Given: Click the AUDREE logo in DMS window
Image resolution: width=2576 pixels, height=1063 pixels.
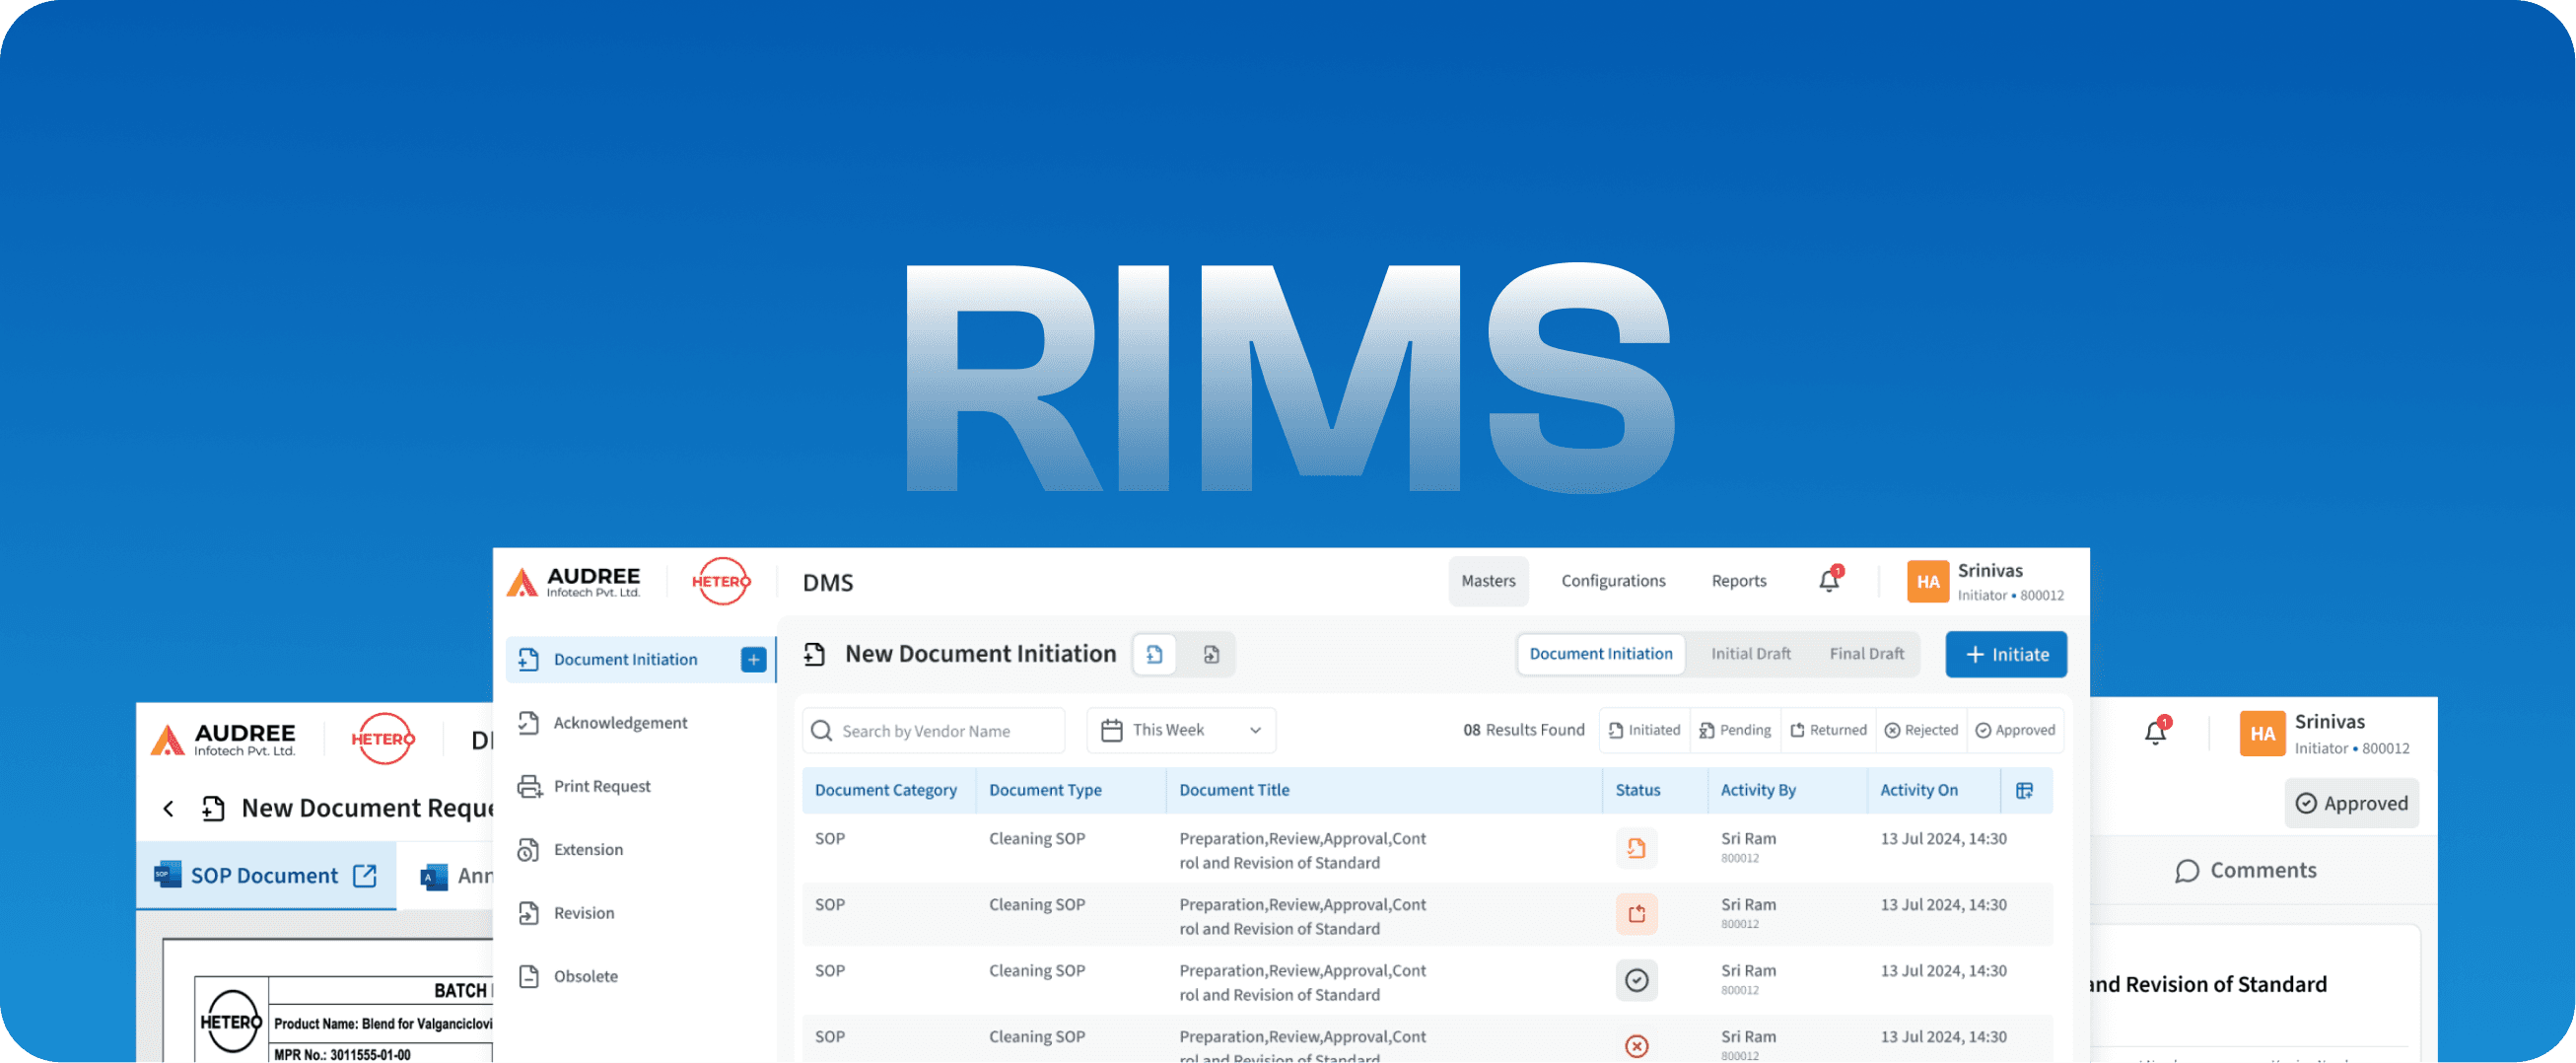Looking at the screenshot, I should pos(573,582).
